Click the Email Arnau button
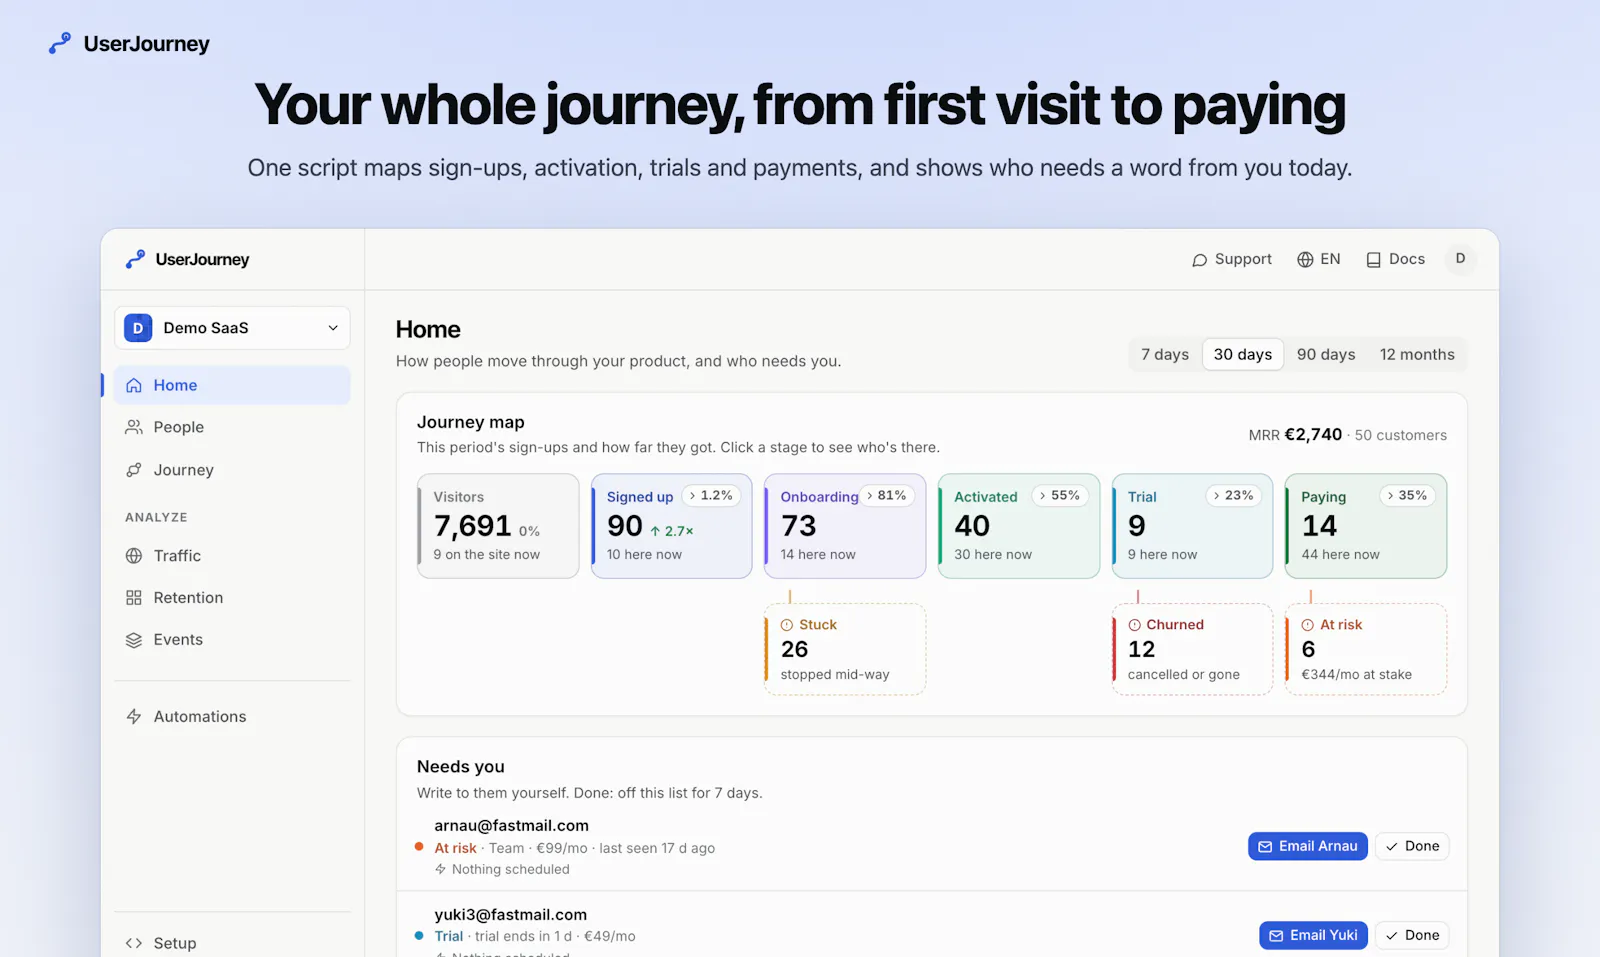Screen dimensions: 1600x957 point(1308,847)
